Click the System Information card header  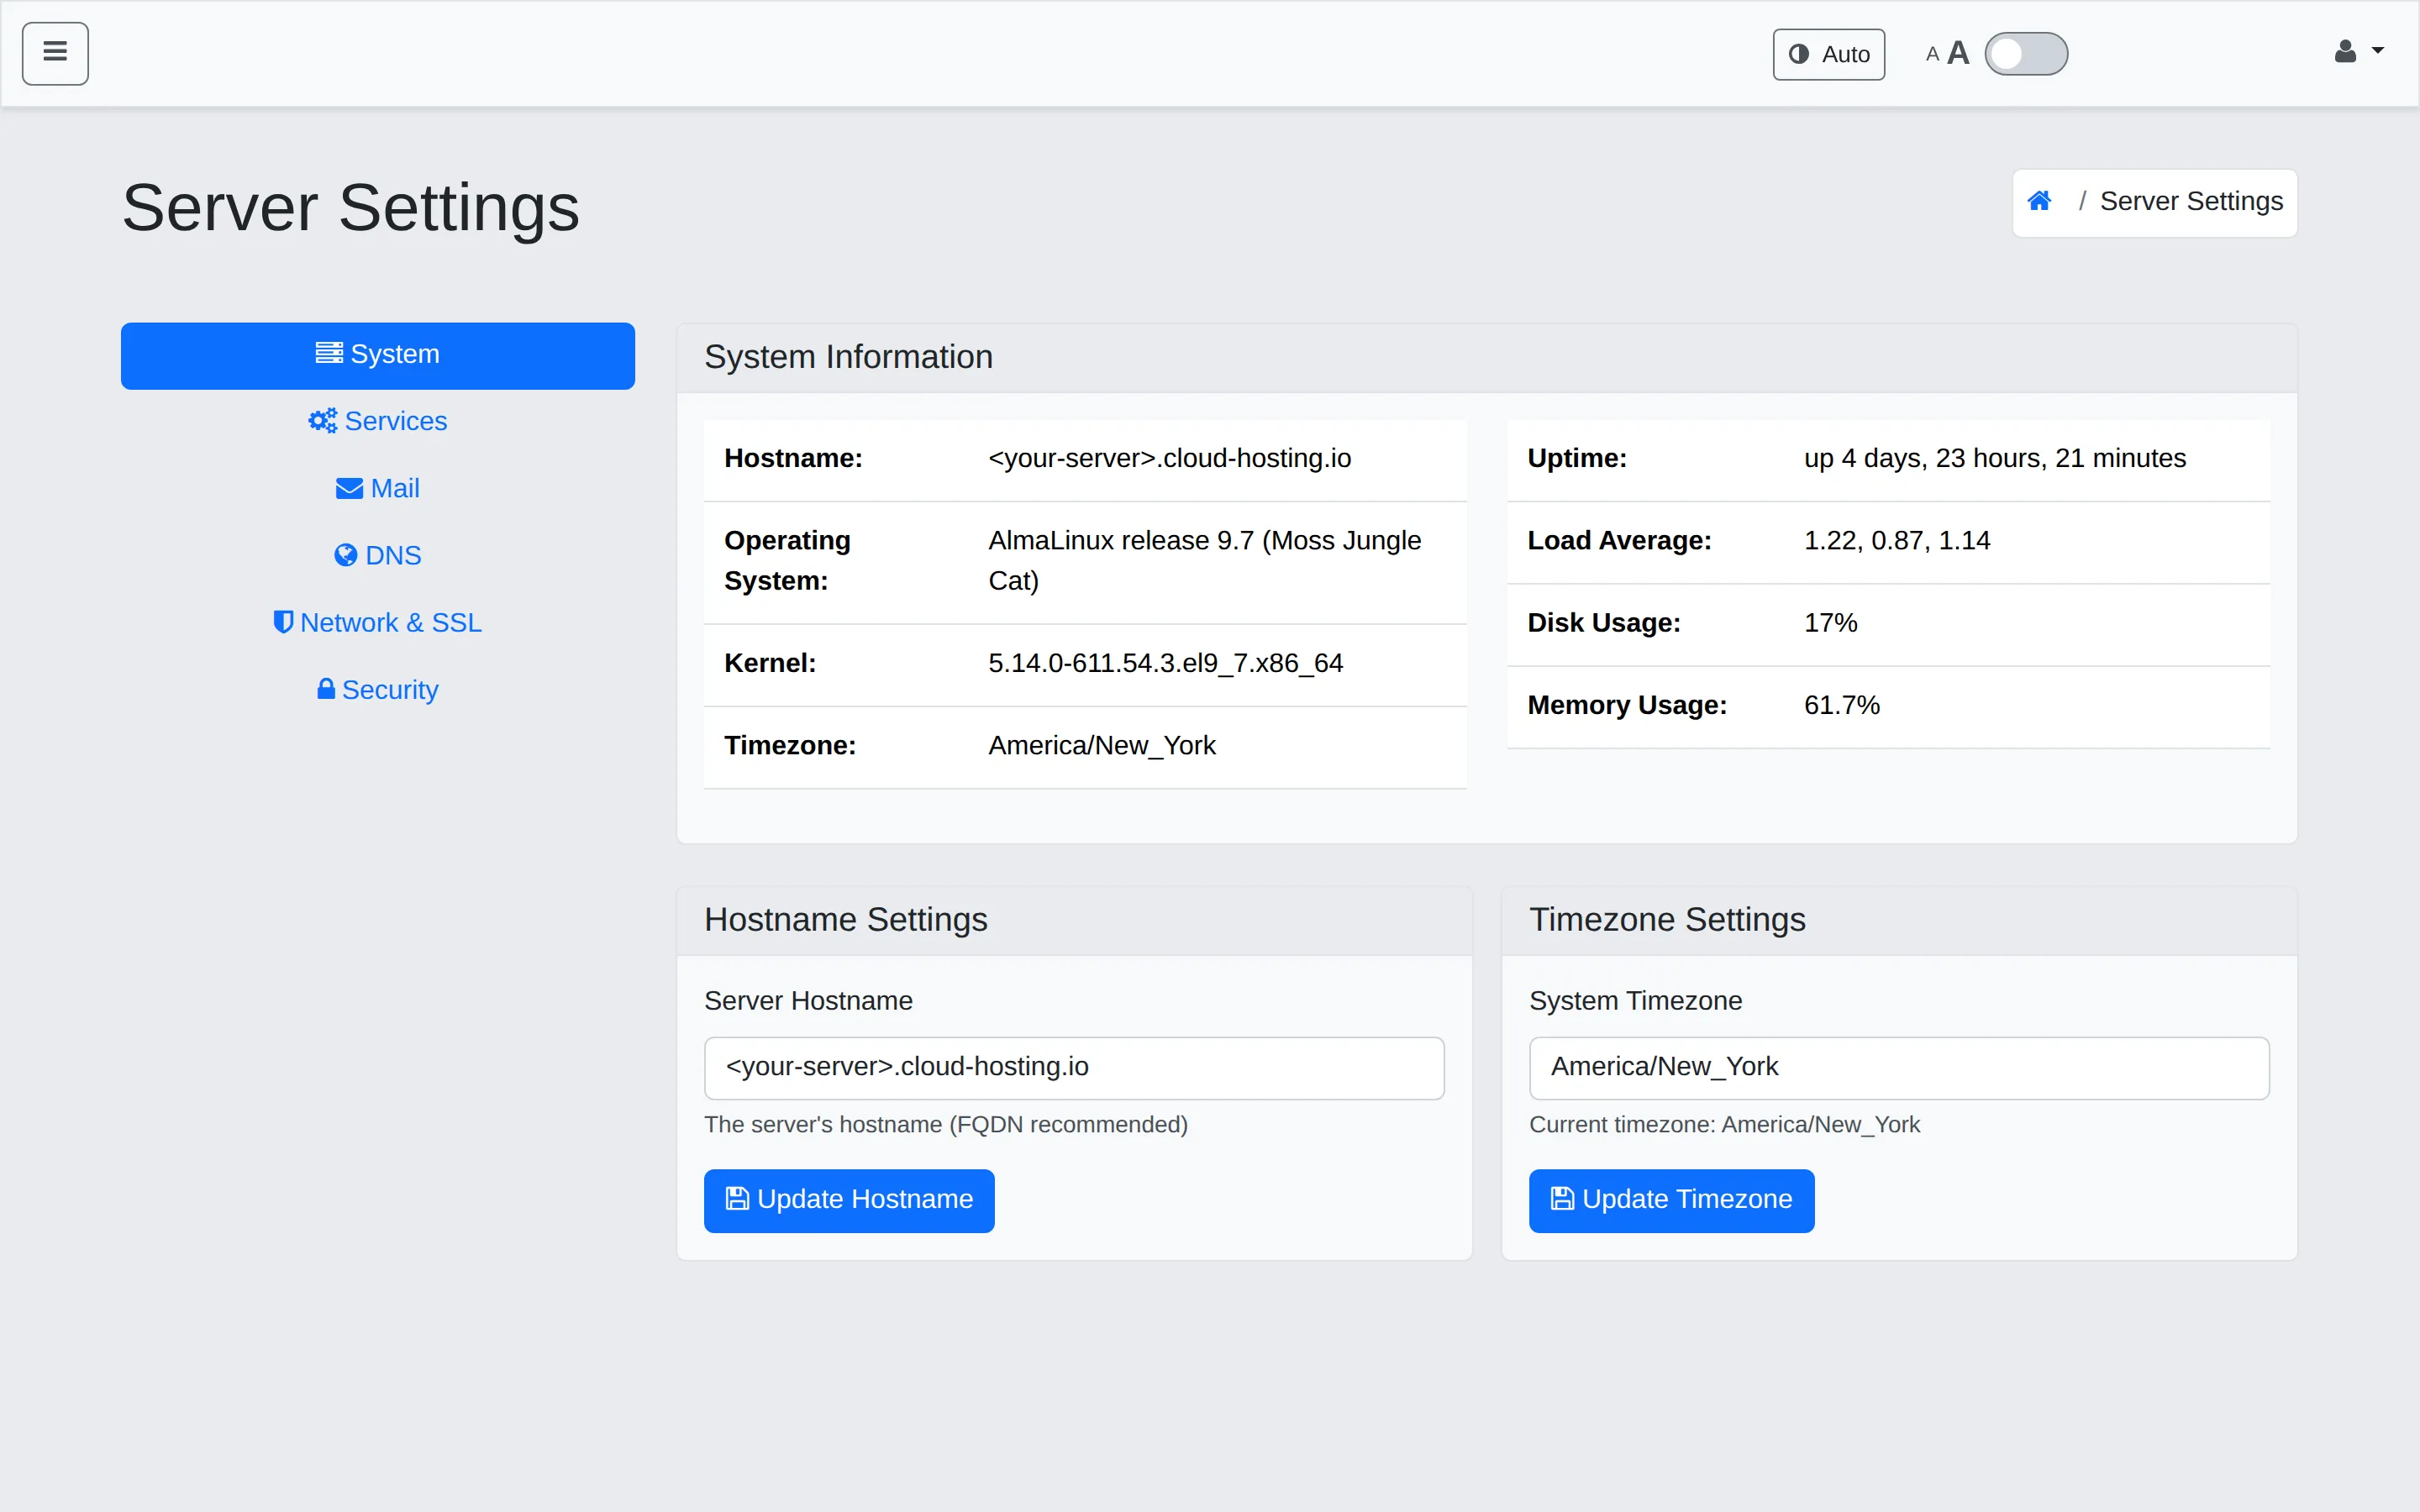(x=1486, y=357)
